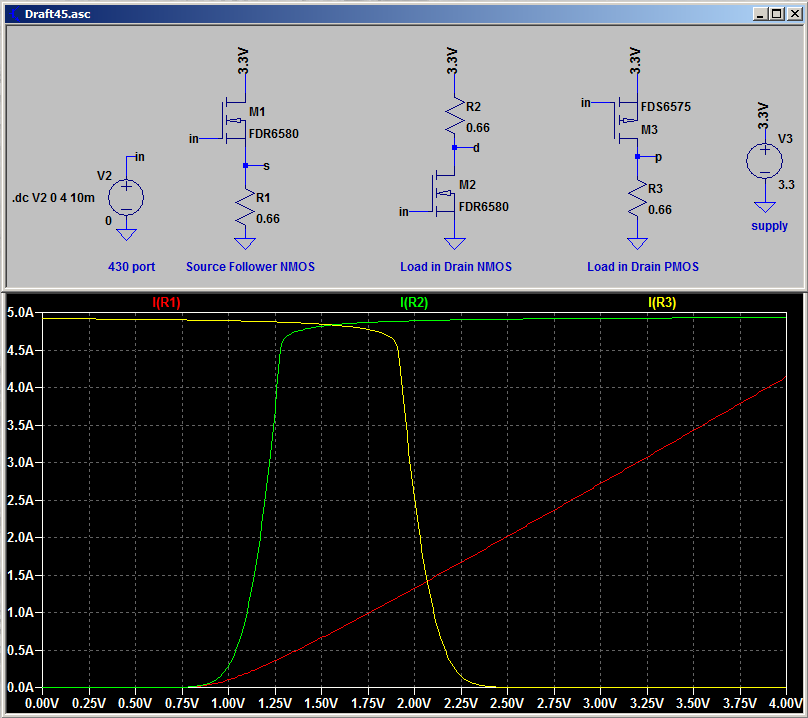
Task: Click the 'Load in Drain PMOS' caption
Action: pos(643,267)
